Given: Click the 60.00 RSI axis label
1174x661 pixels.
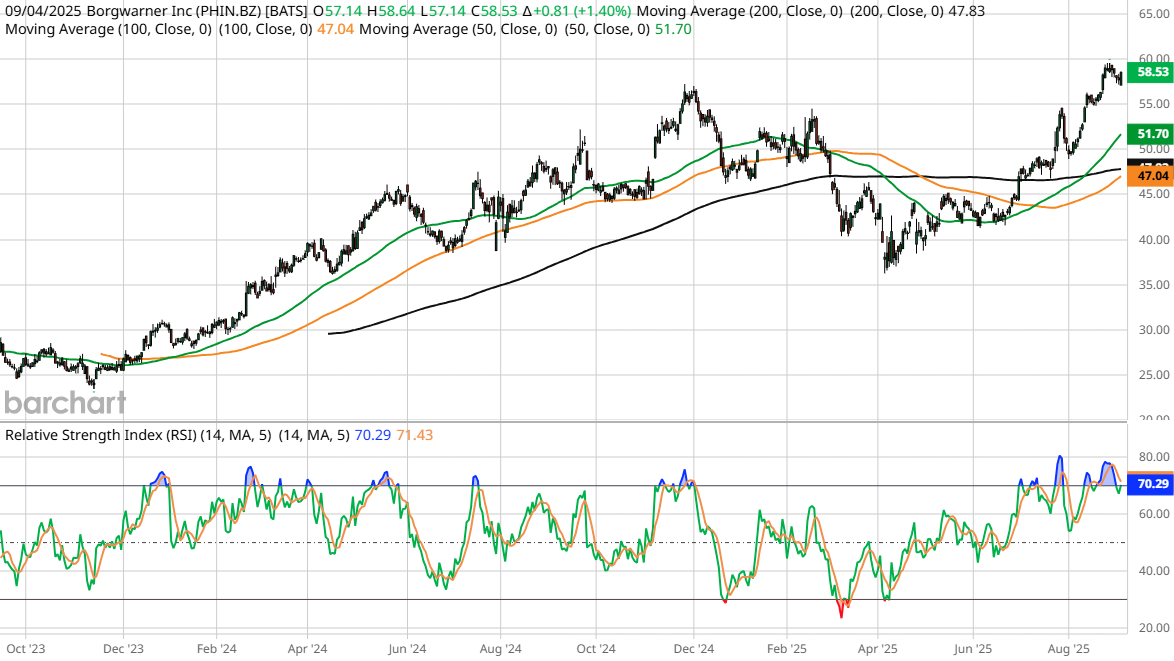Looking at the screenshot, I should pyautogui.click(x=1154, y=514).
